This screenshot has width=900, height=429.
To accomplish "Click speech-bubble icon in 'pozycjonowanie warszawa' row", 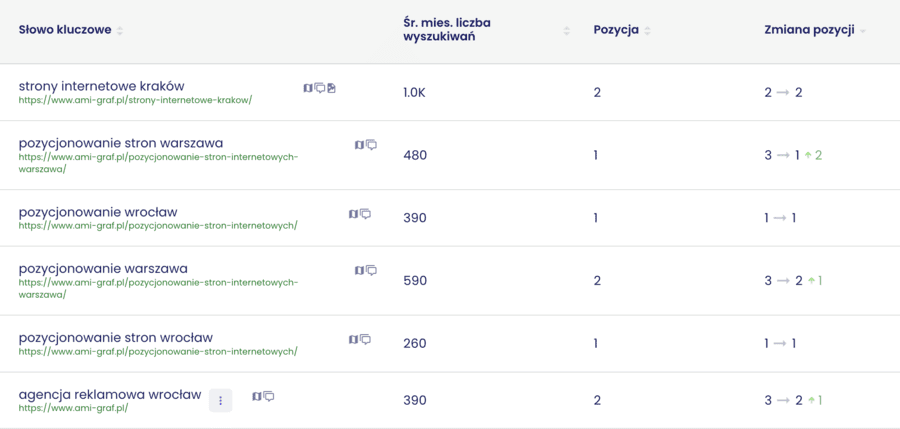I will pos(371,270).
